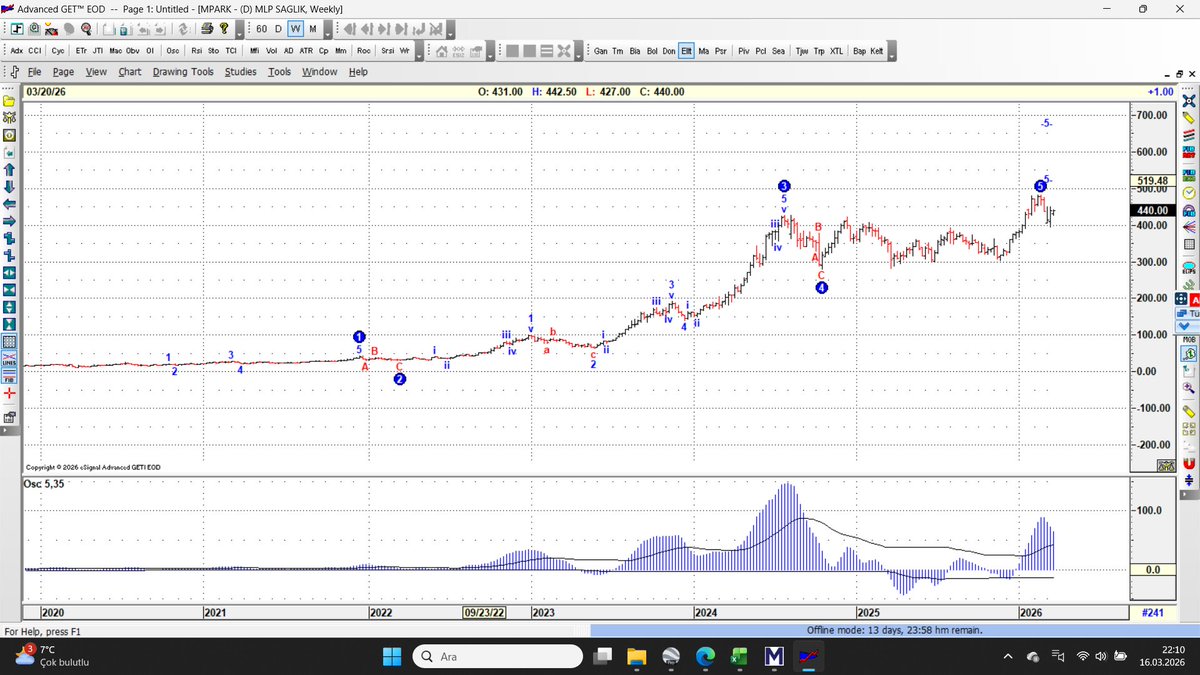Open Microsoft Edge from taskbar

[705, 656]
